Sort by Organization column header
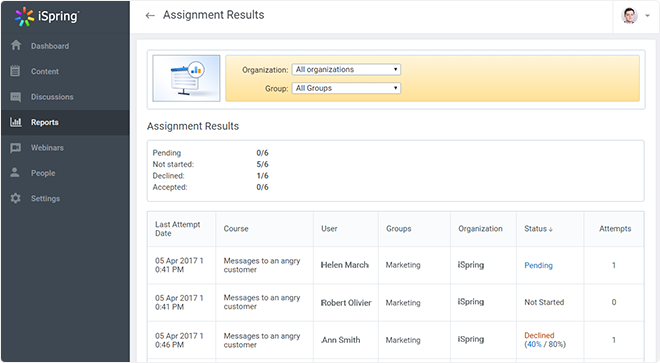660x363 pixels. tap(480, 229)
